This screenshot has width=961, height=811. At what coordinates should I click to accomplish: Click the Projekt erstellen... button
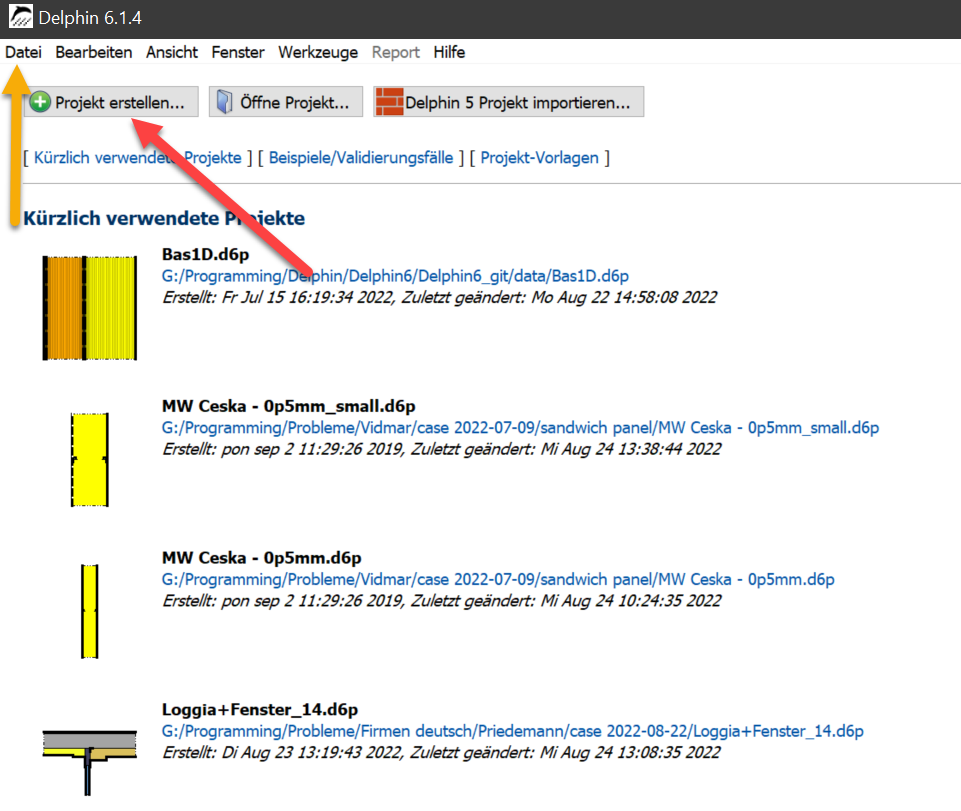point(111,102)
